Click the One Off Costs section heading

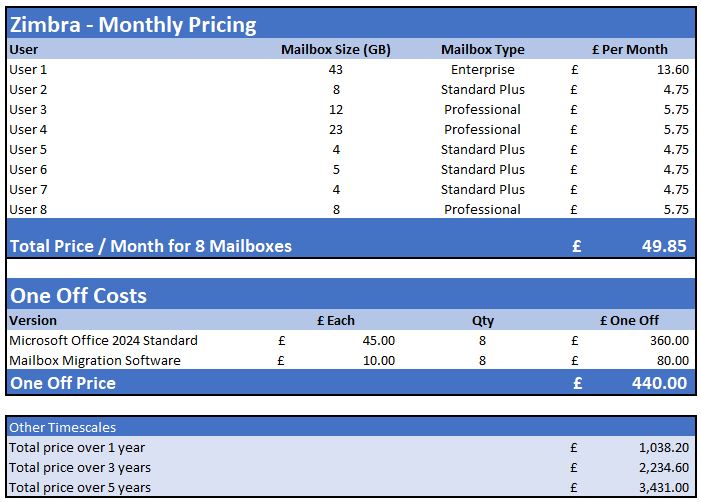[79, 296]
